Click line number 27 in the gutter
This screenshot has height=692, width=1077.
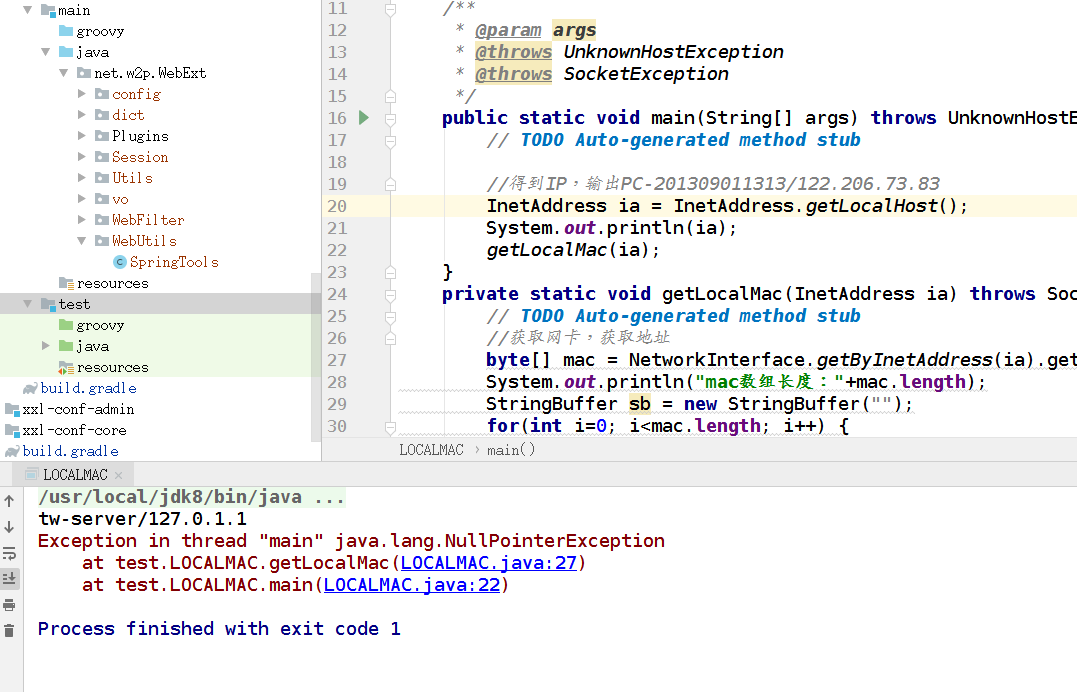tap(337, 360)
